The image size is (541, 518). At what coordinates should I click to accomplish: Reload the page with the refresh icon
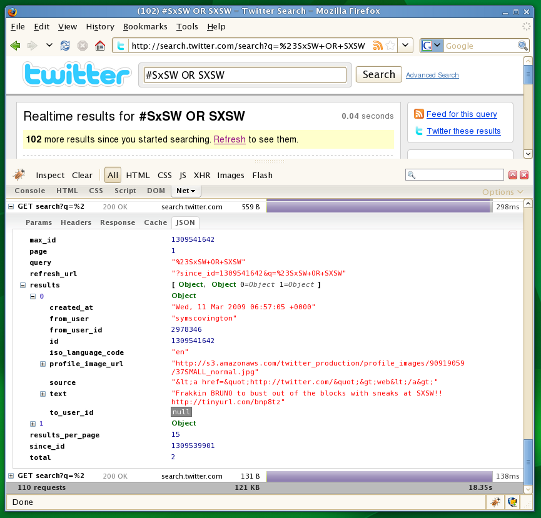tap(65, 46)
